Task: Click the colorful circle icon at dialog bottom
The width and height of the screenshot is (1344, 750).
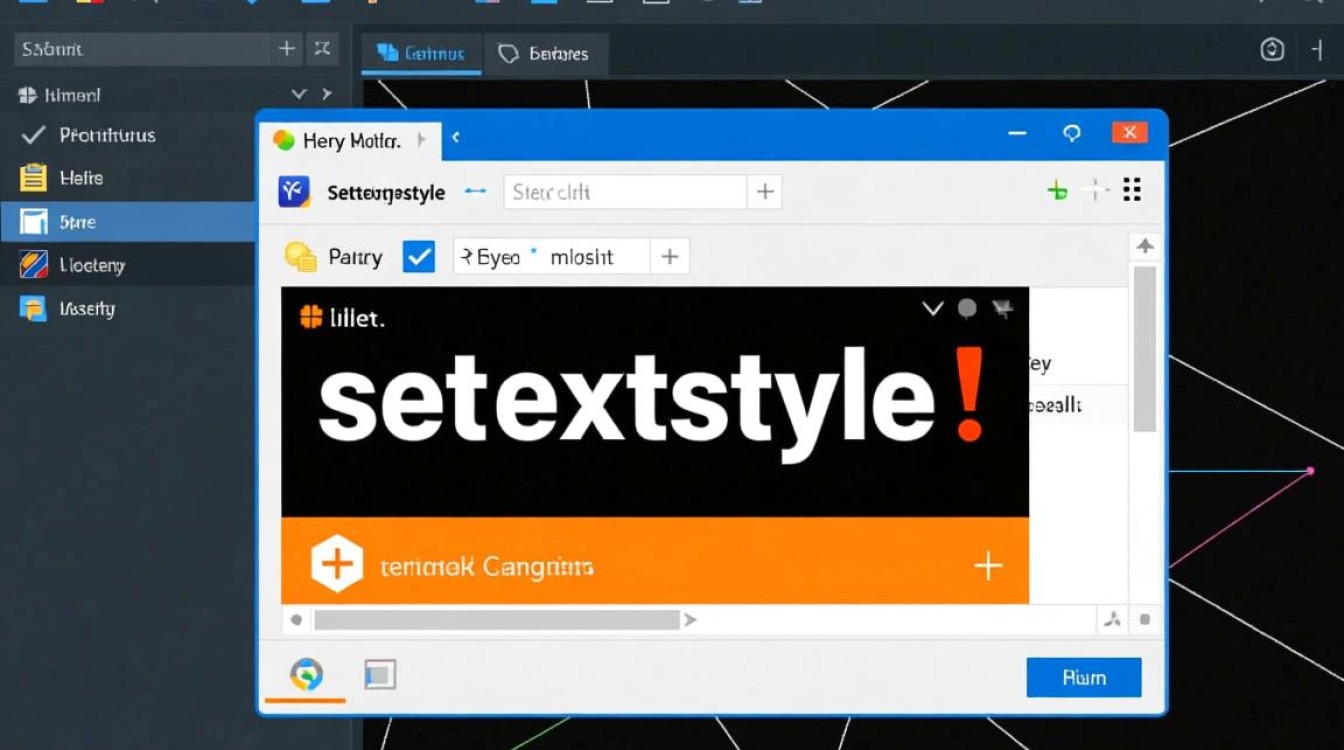Action: click(306, 675)
